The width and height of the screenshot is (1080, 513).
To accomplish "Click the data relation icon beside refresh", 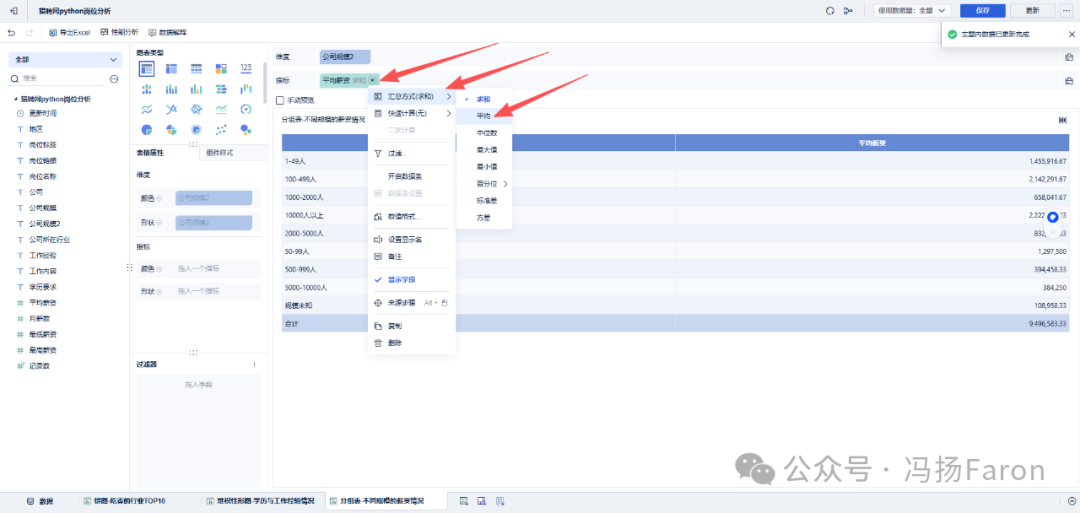I will 848,11.
